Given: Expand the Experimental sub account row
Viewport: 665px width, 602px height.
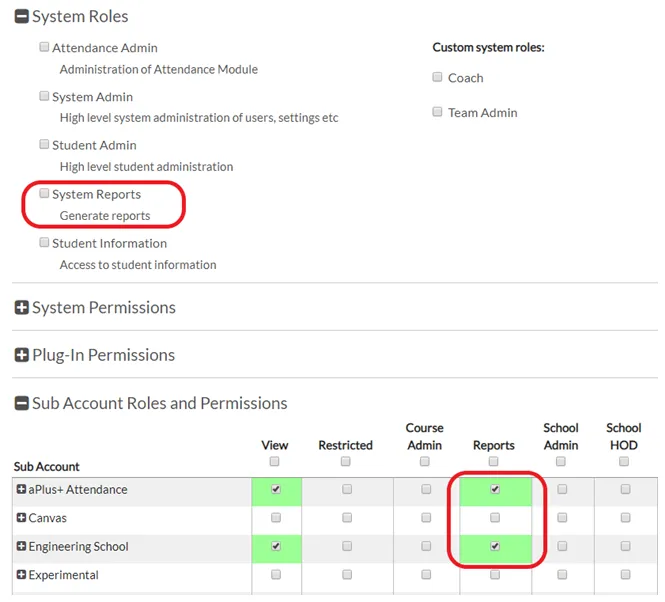Looking at the screenshot, I should (x=21, y=575).
